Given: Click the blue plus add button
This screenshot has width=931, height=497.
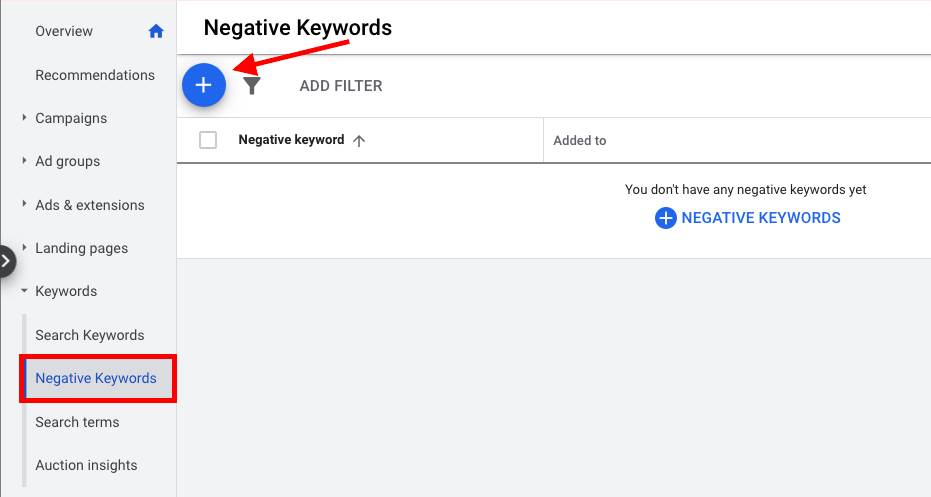Looking at the screenshot, I should click(204, 85).
